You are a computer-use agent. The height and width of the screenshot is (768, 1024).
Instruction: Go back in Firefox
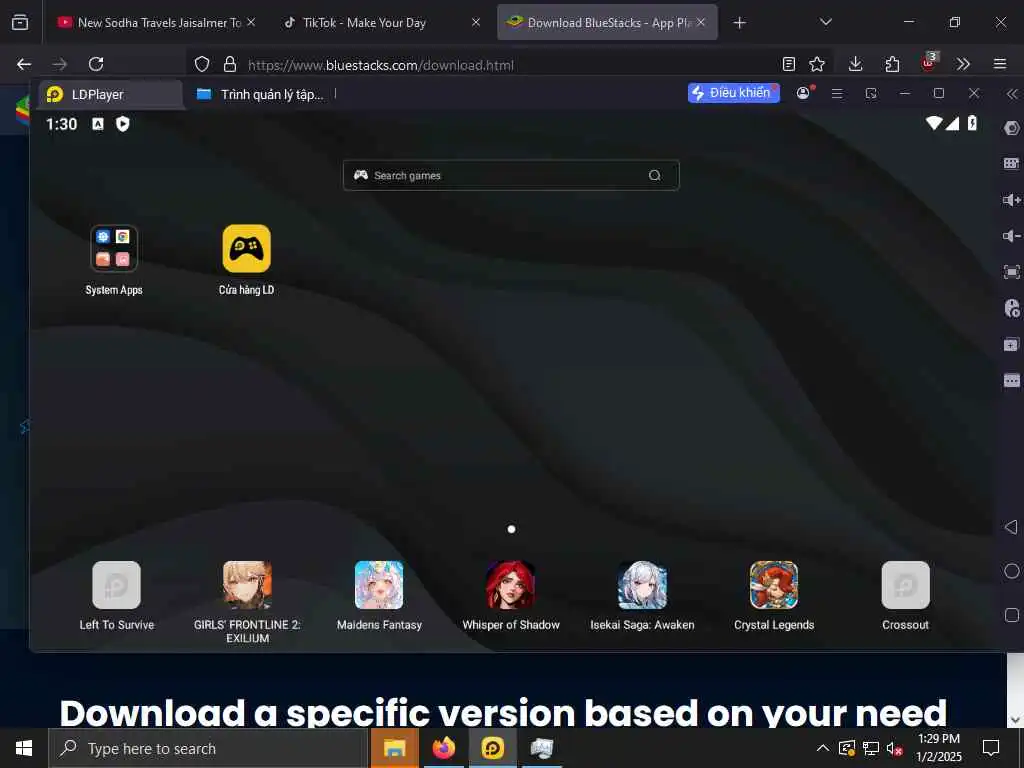[24, 64]
